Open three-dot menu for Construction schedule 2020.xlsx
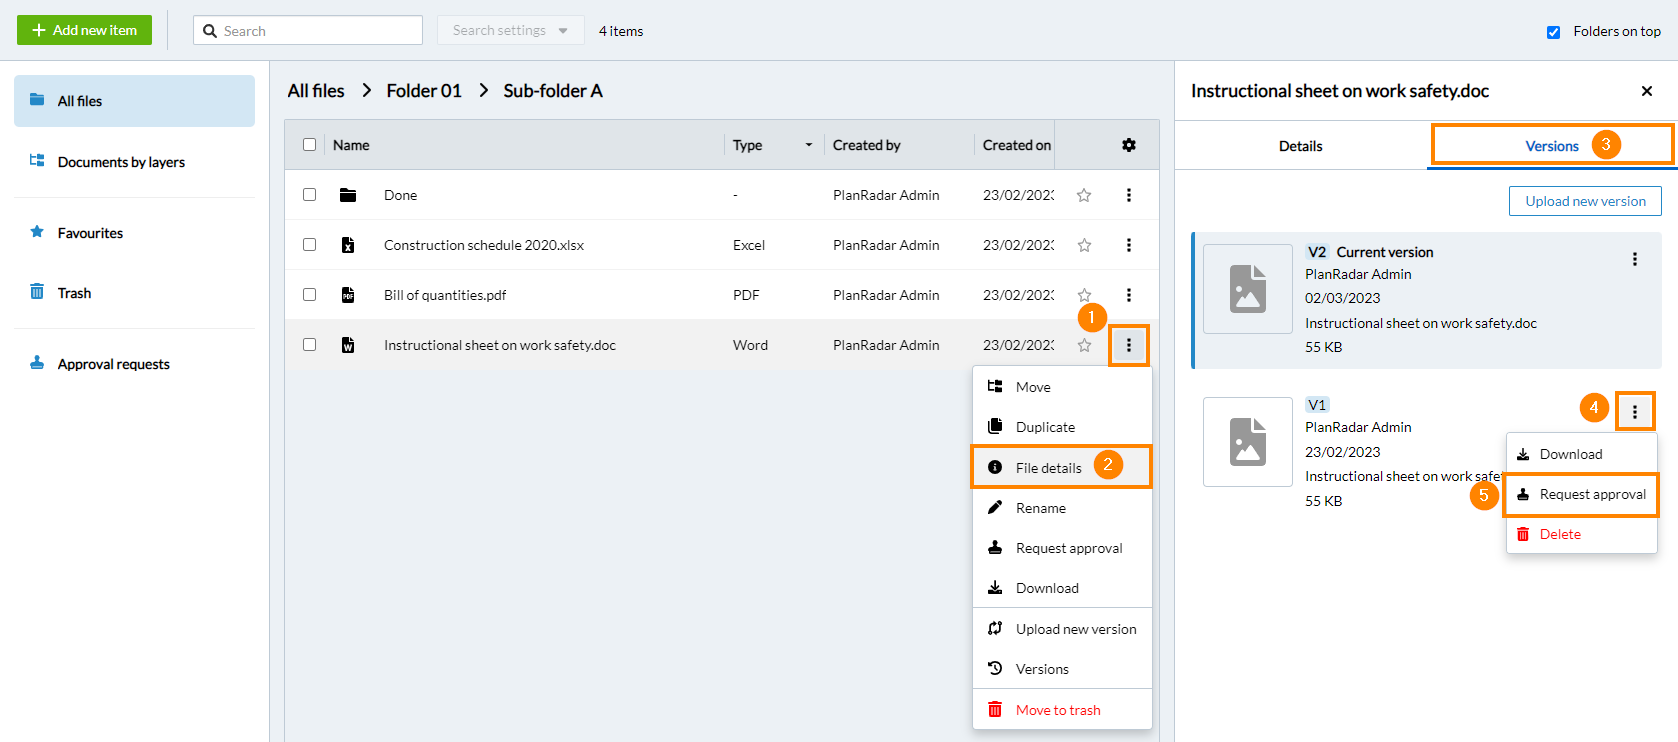The width and height of the screenshot is (1678, 742). point(1129,245)
